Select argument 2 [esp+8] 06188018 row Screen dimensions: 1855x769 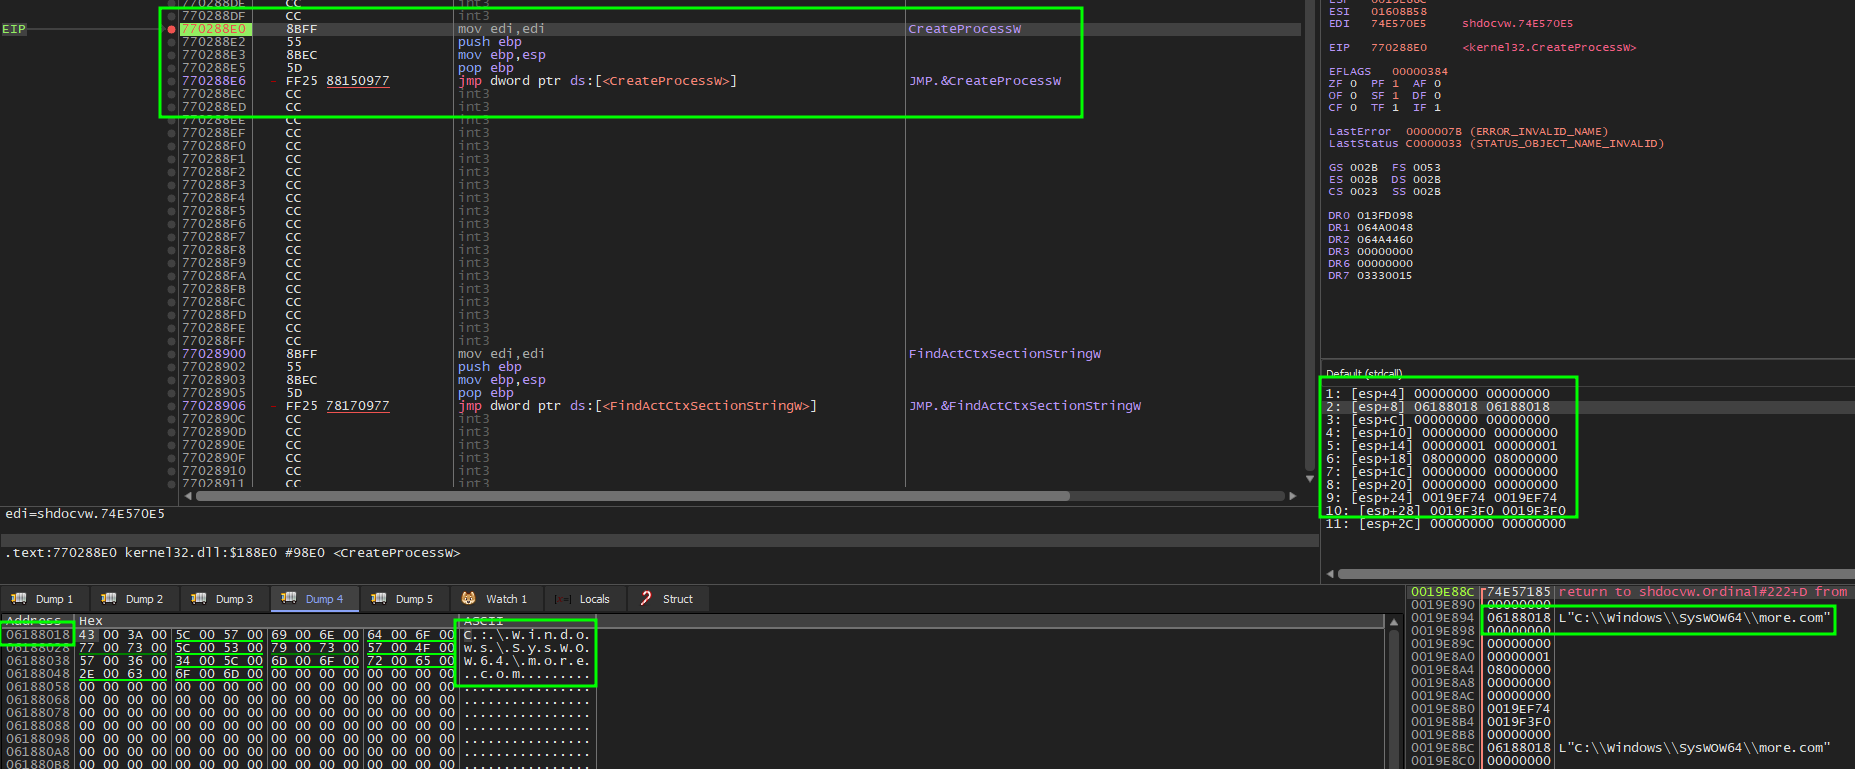click(1590, 407)
